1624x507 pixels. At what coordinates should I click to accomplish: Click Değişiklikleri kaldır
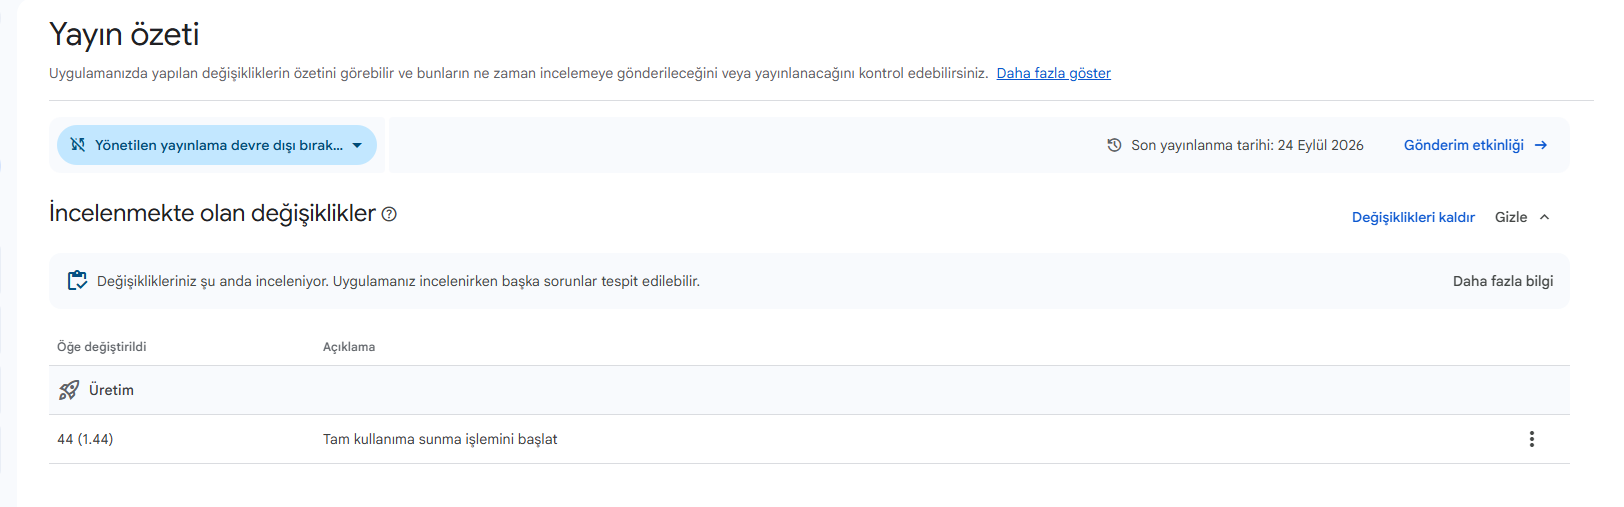[x=1413, y=217]
